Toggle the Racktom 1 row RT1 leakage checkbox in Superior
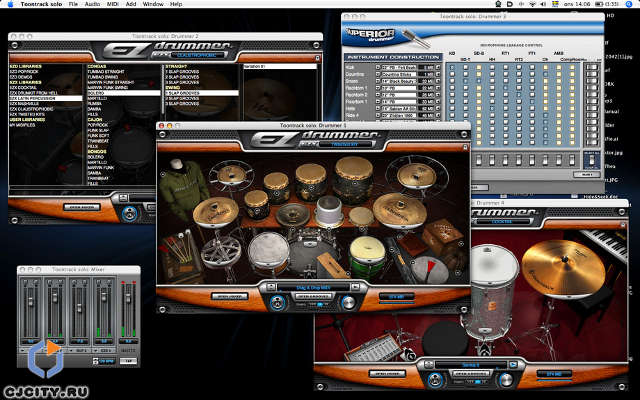 pos(505,88)
